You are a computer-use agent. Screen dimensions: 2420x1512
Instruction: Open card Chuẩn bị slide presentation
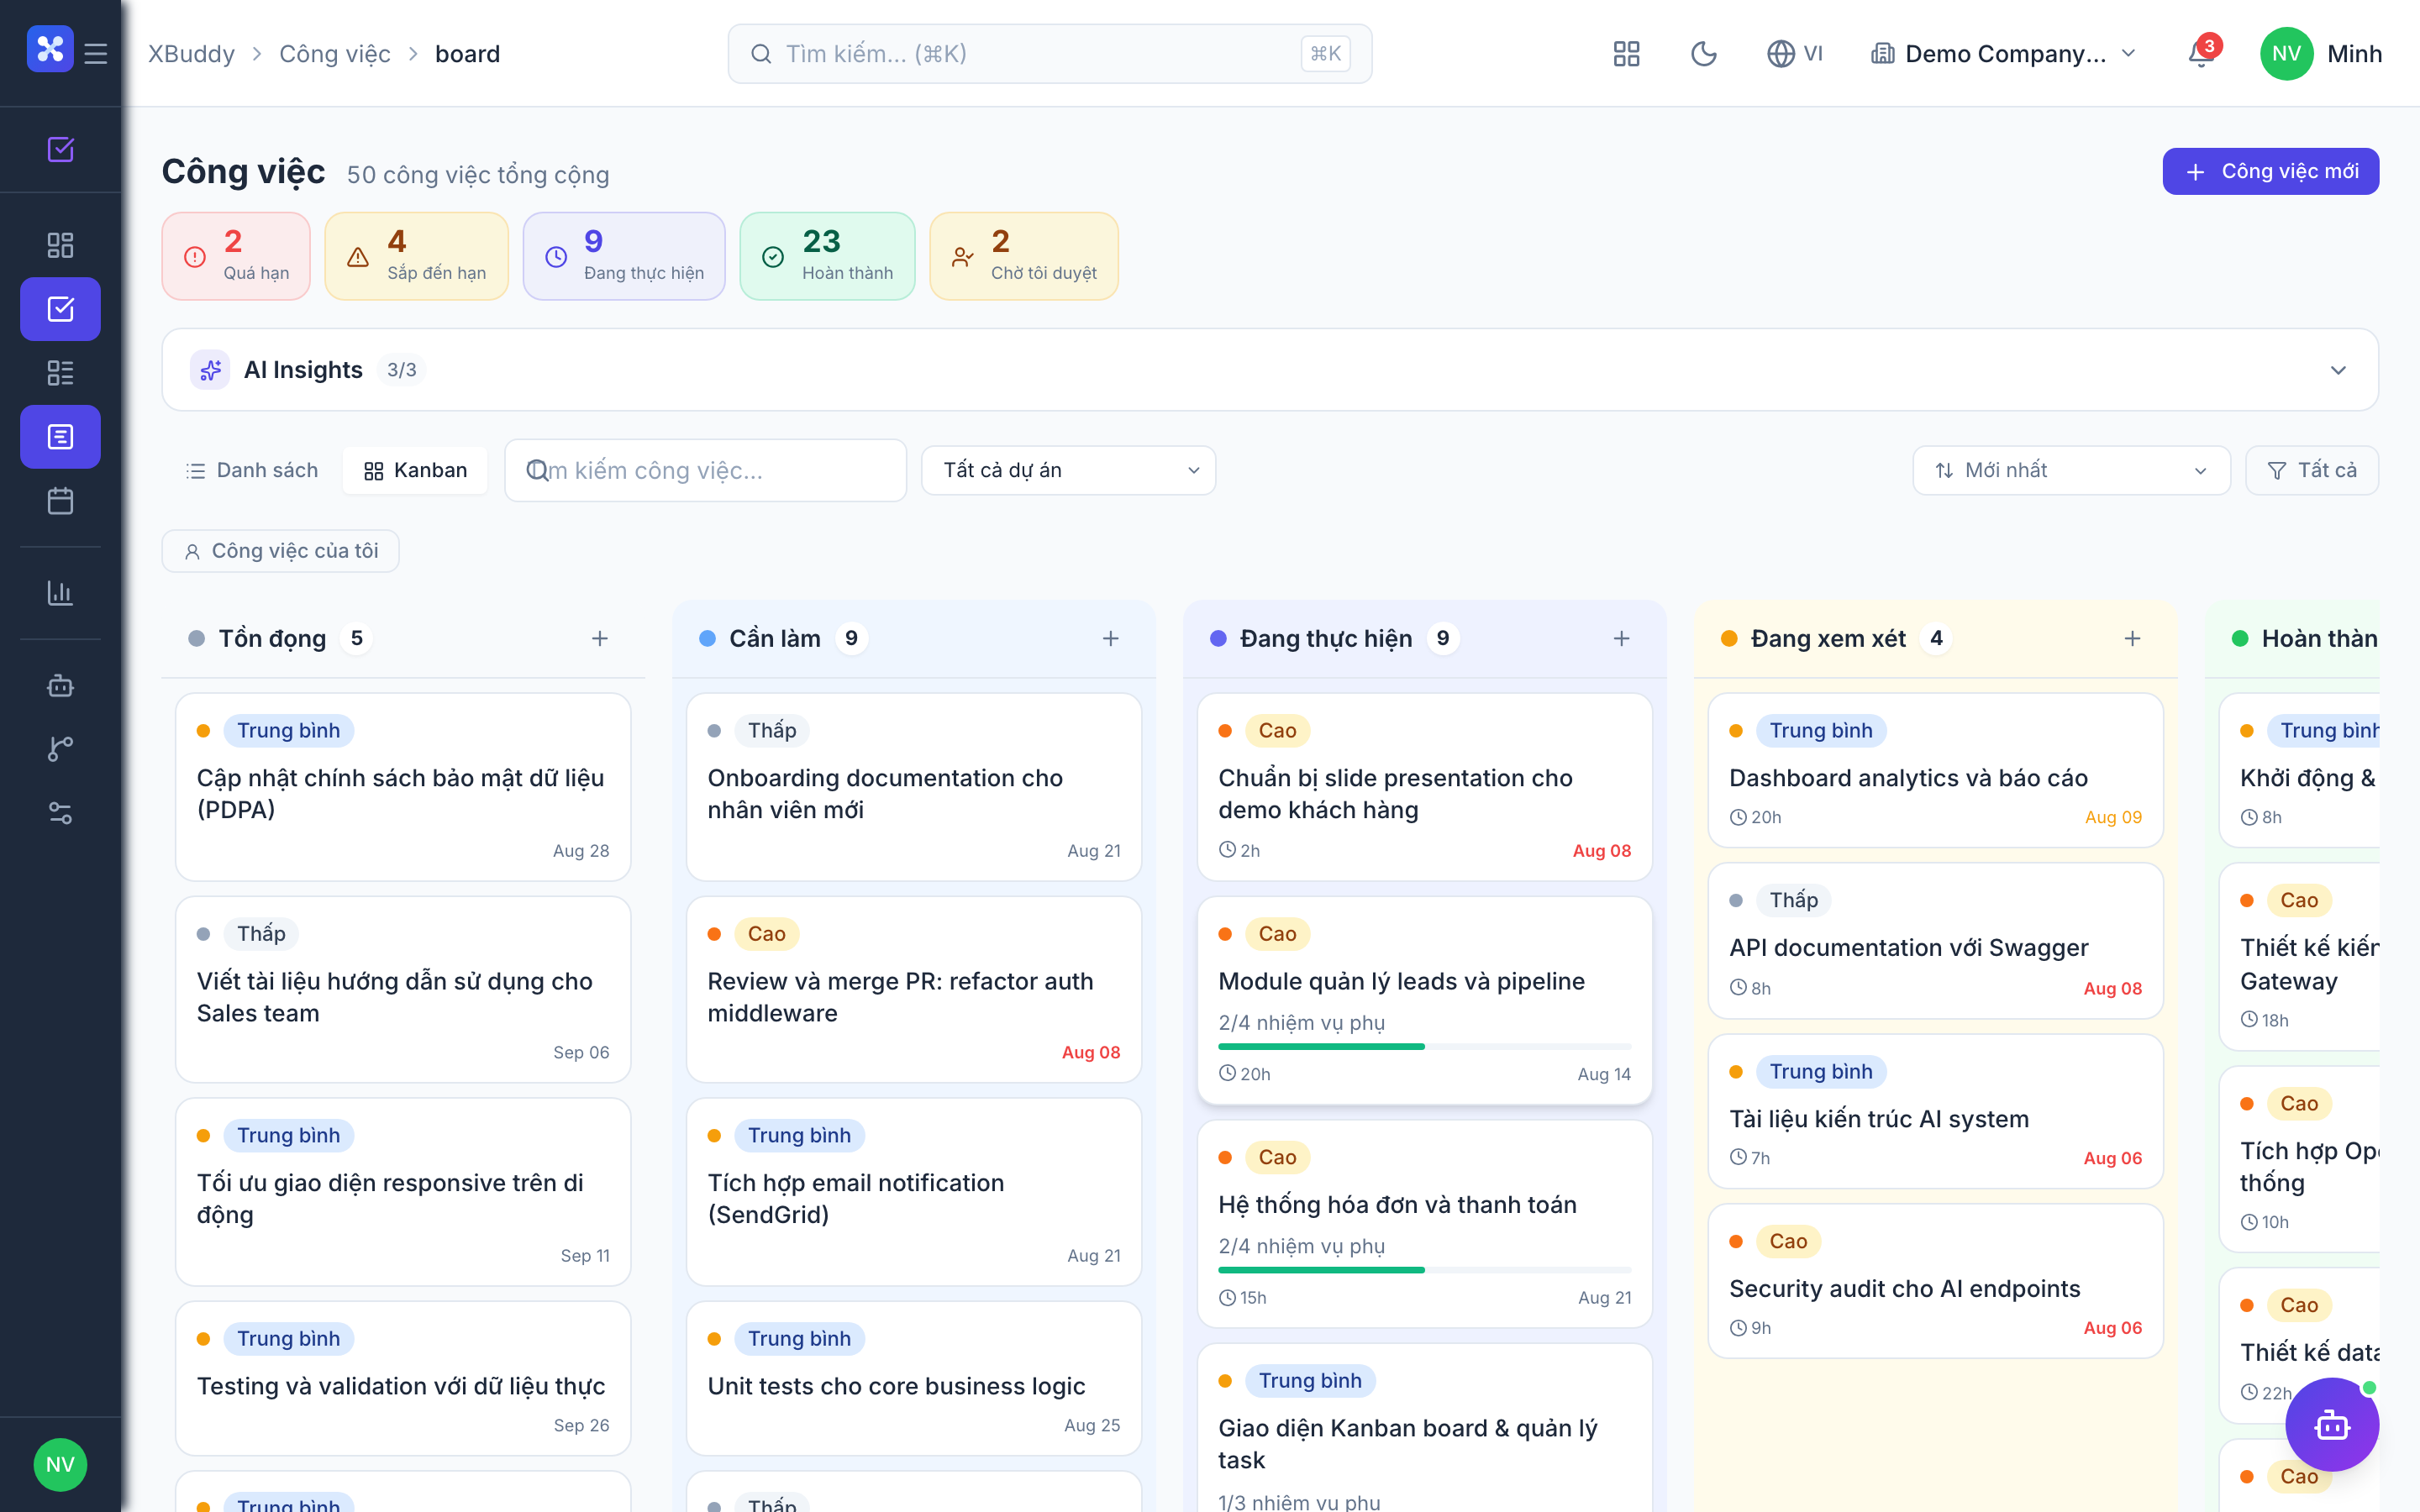click(1424, 787)
